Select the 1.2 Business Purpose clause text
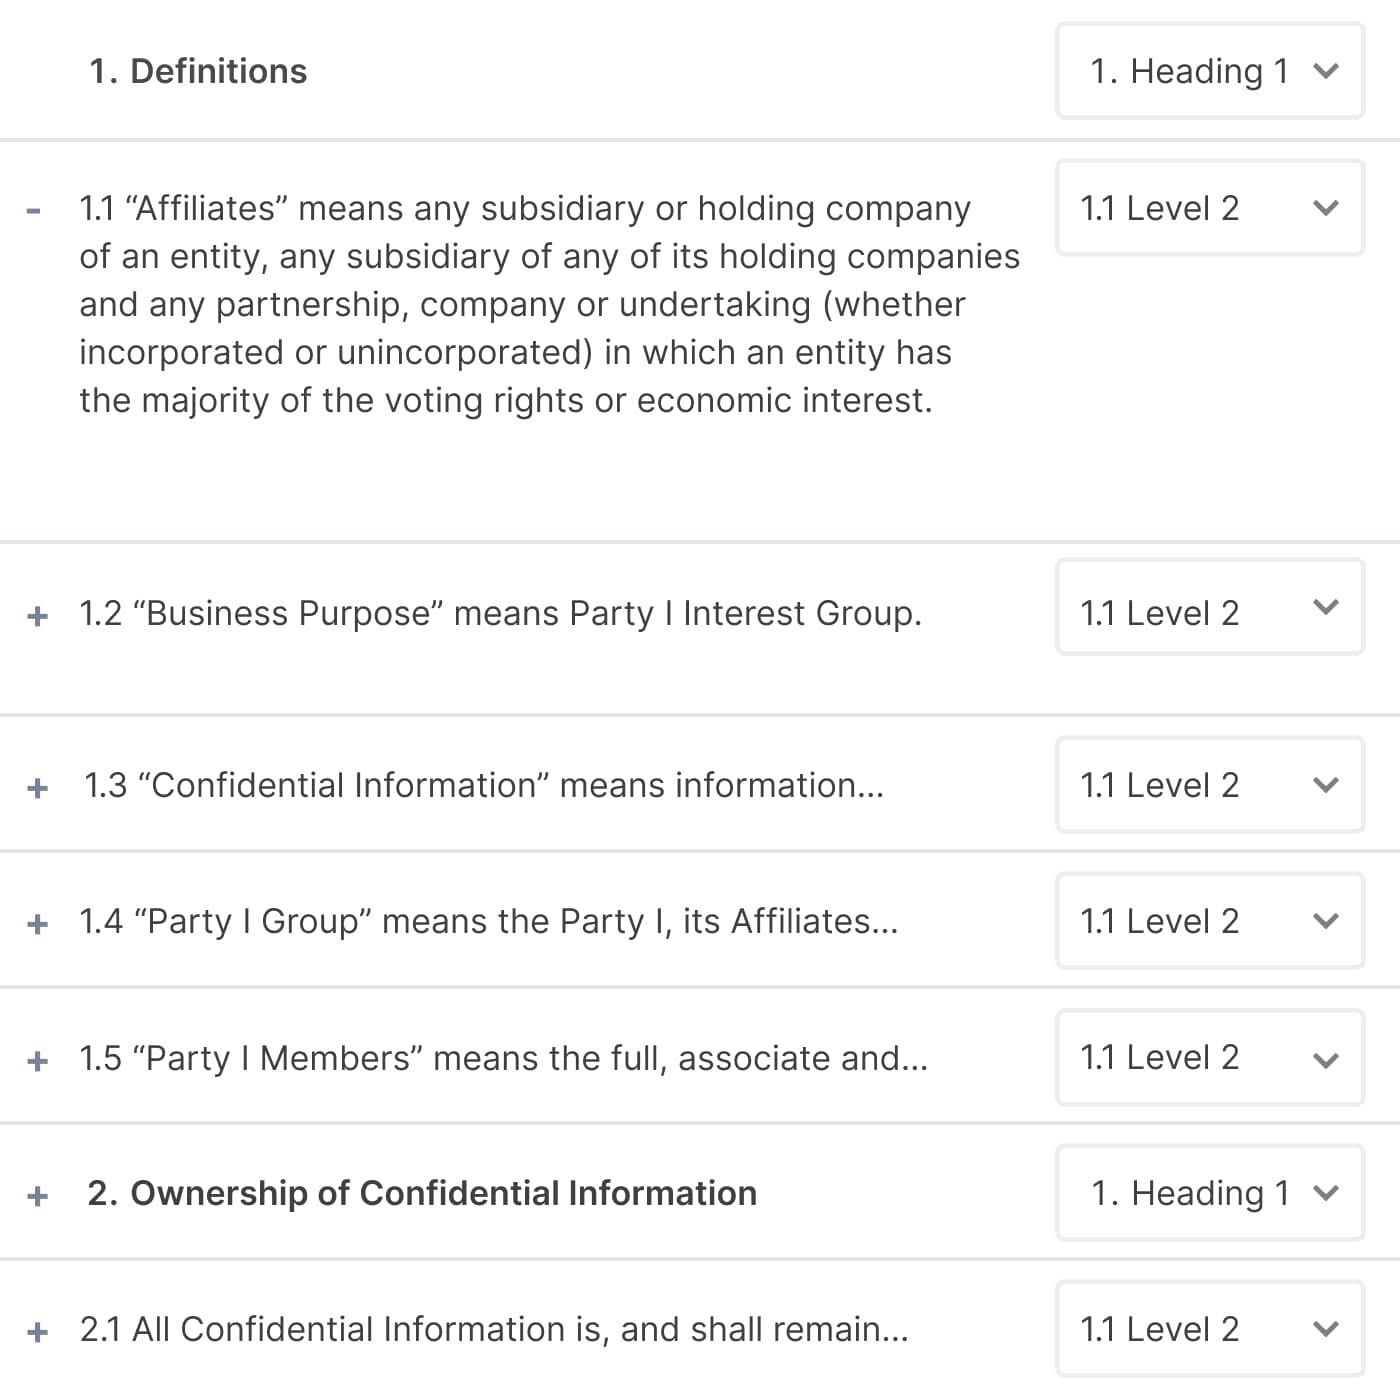Image resolution: width=1400 pixels, height=1400 pixels. [500, 613]
